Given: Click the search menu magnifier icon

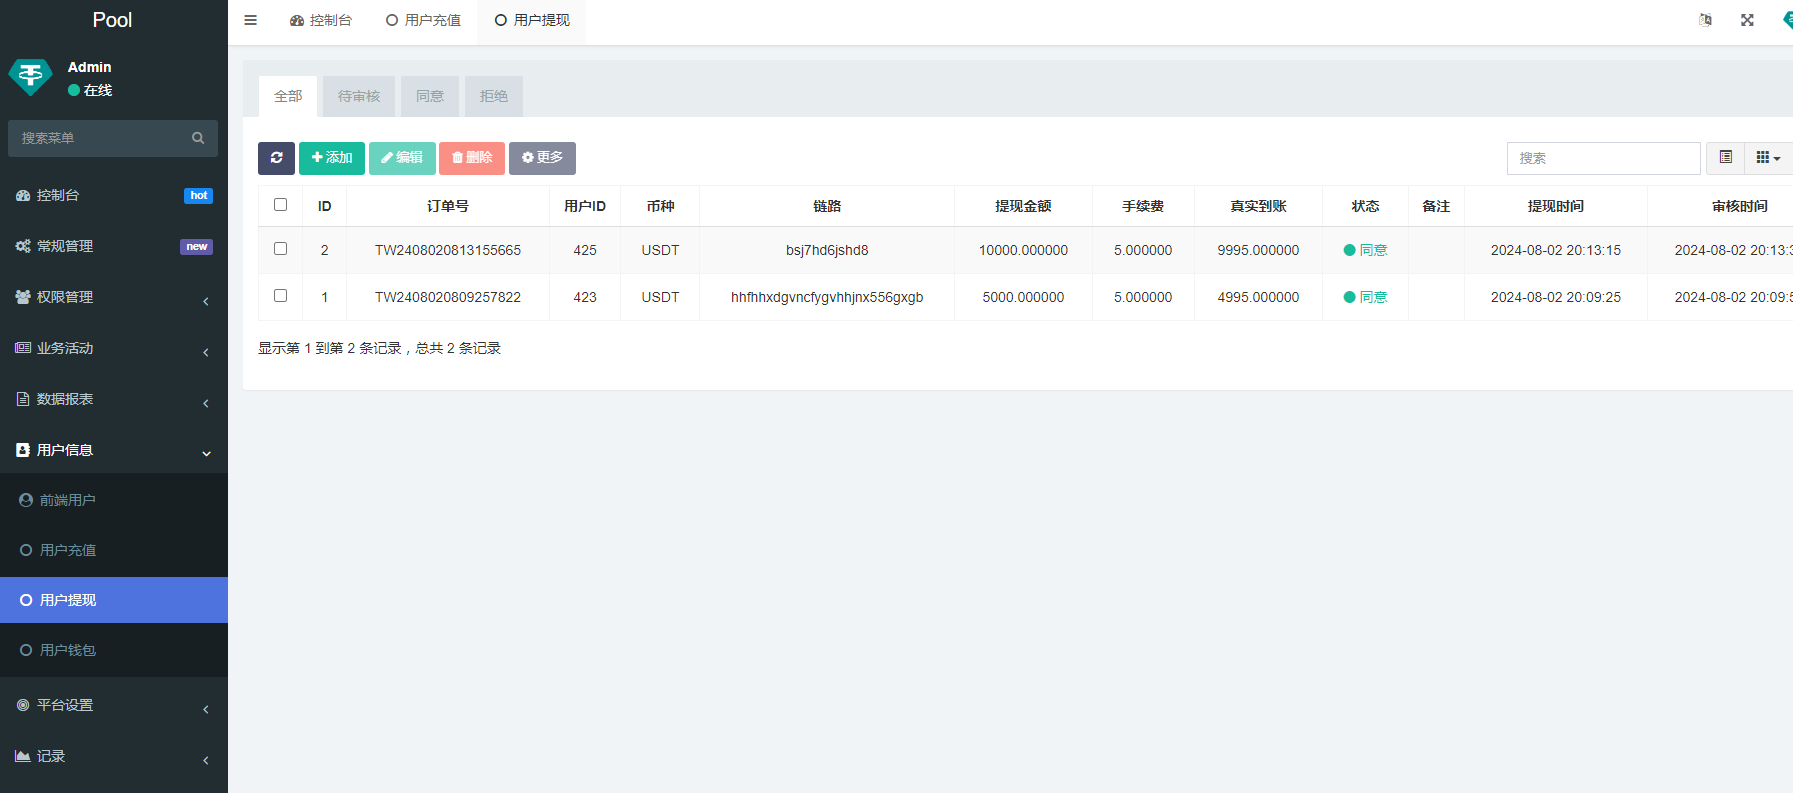Looking at the screenshot, I should 198,138.
